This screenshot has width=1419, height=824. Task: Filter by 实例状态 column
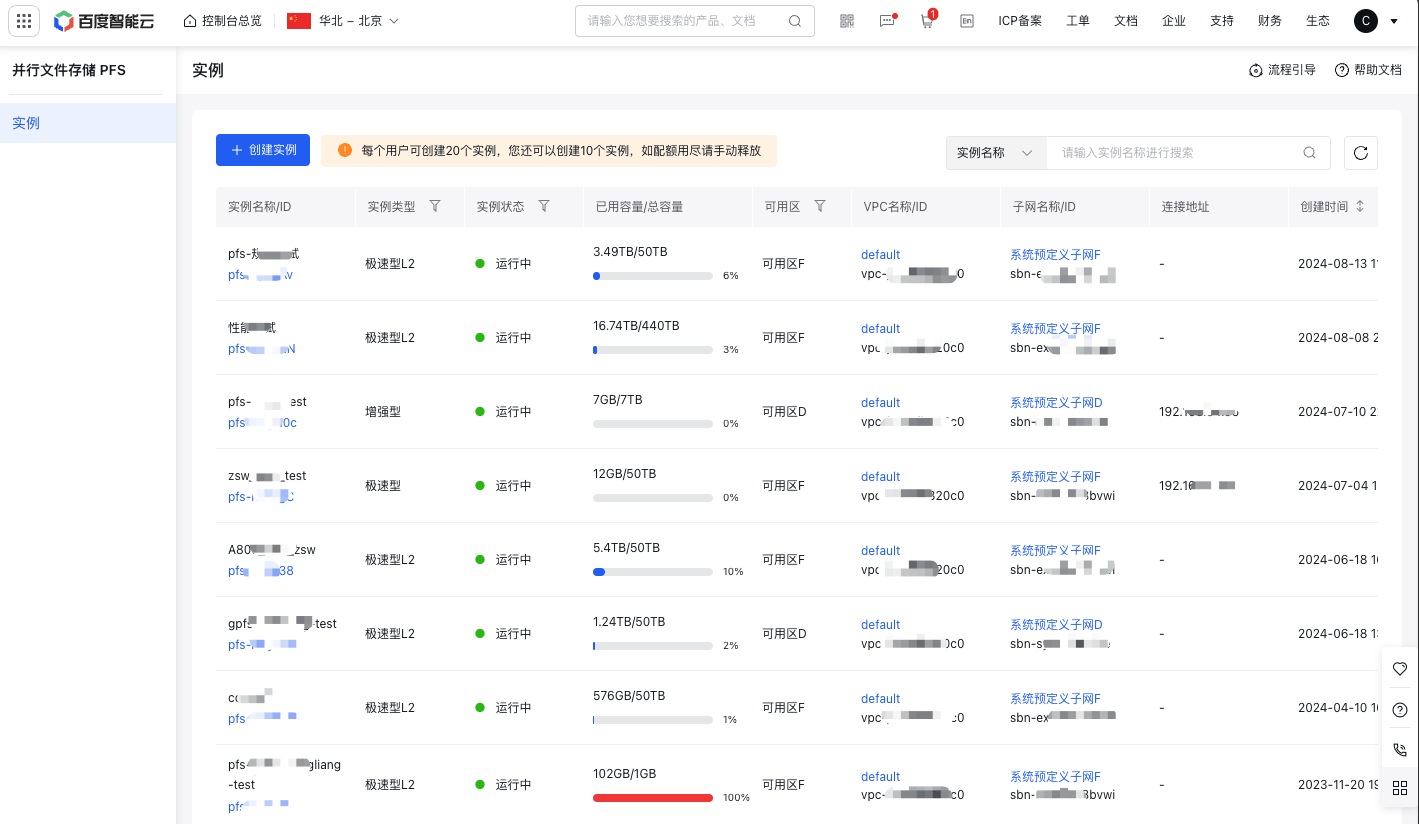point(544,206)
